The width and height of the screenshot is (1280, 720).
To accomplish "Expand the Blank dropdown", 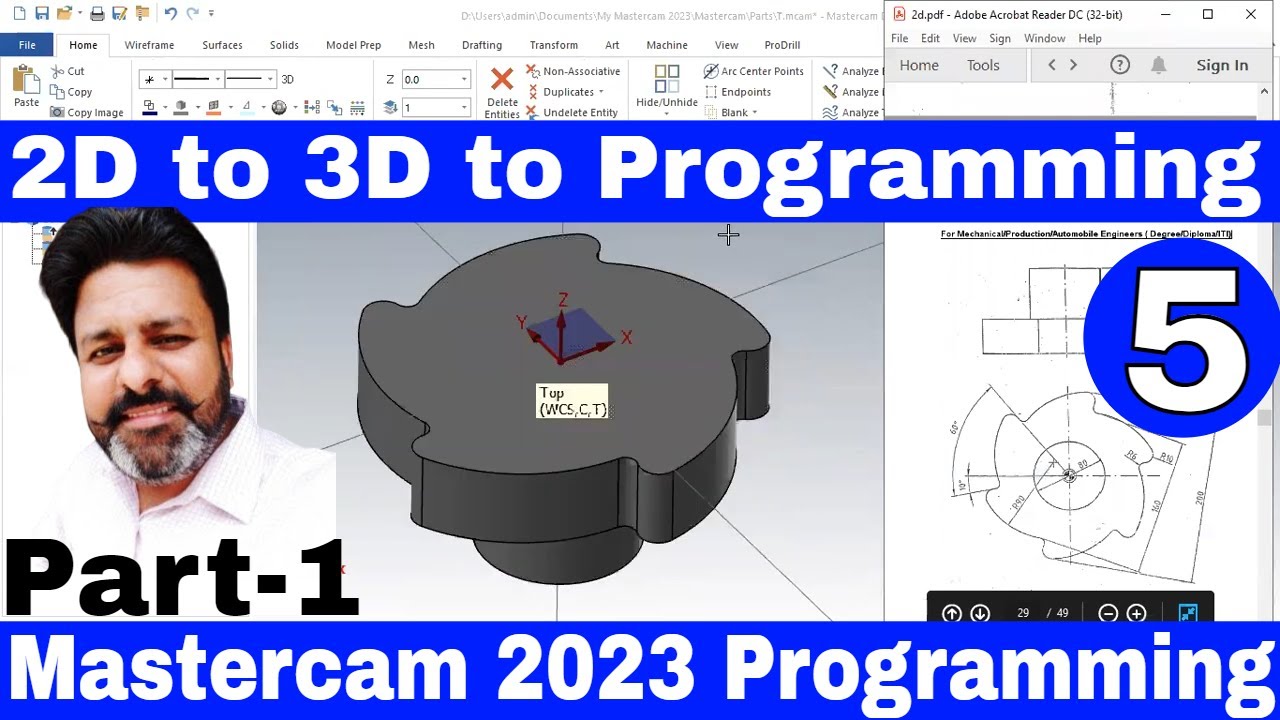I will coord(754,113).
